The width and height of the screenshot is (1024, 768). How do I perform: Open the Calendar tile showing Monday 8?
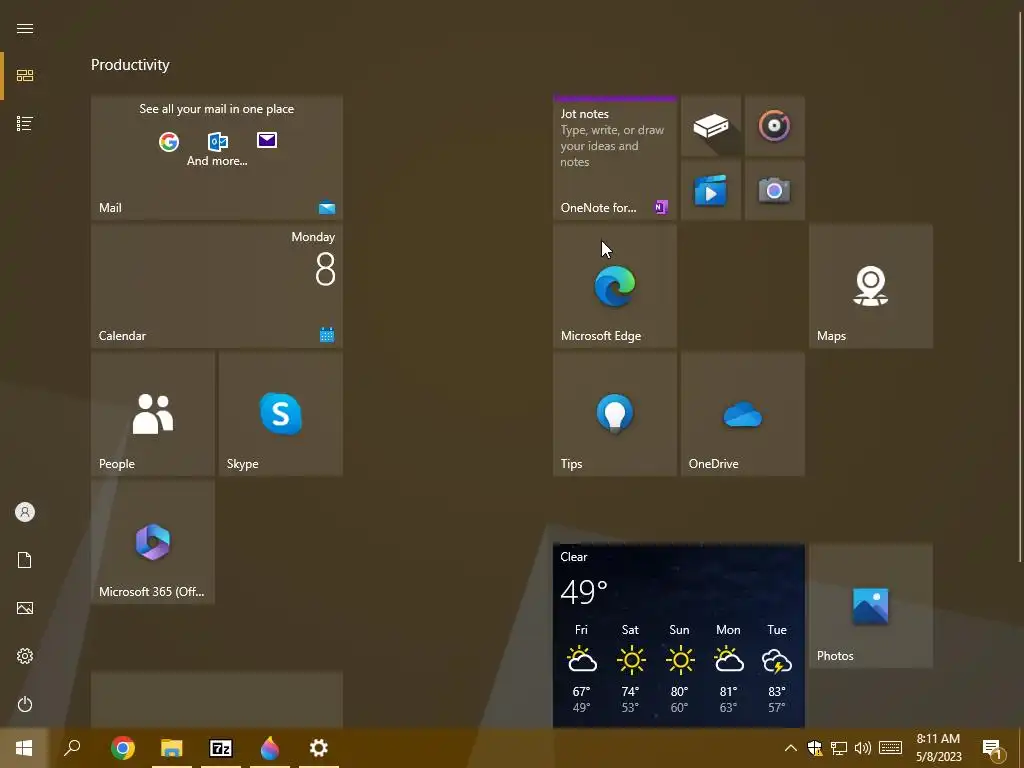pyautogui.click(x=217, y=285)
